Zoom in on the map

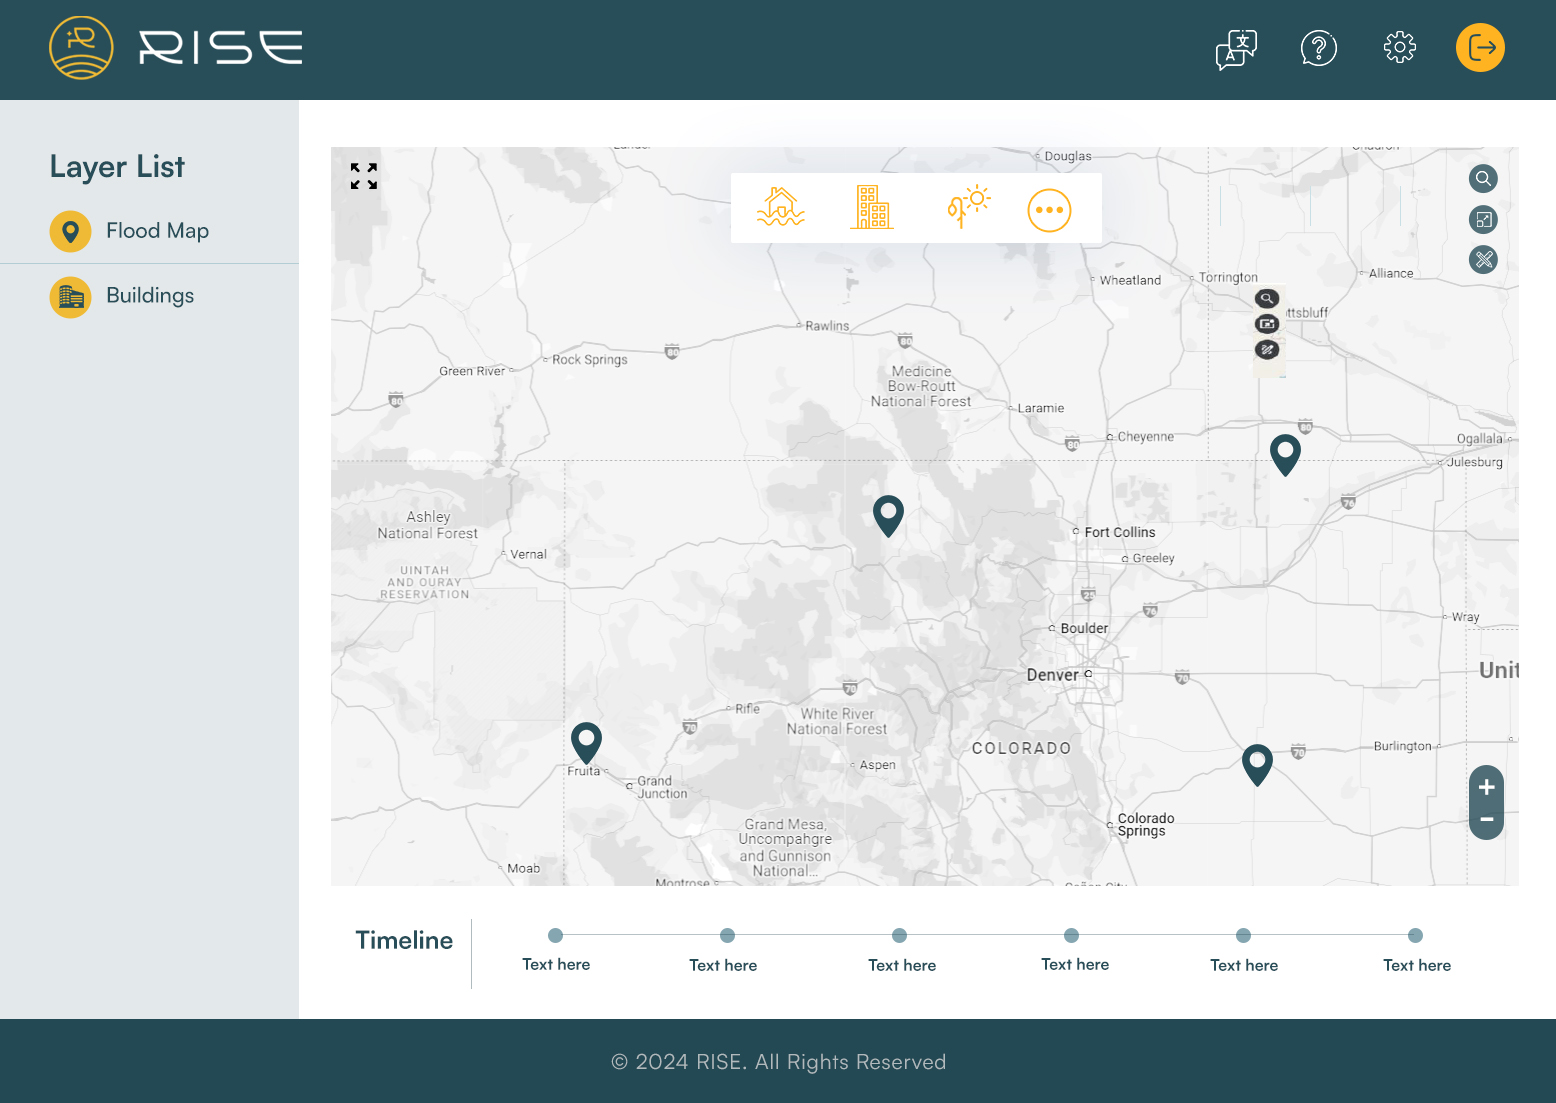(1486, 787)
